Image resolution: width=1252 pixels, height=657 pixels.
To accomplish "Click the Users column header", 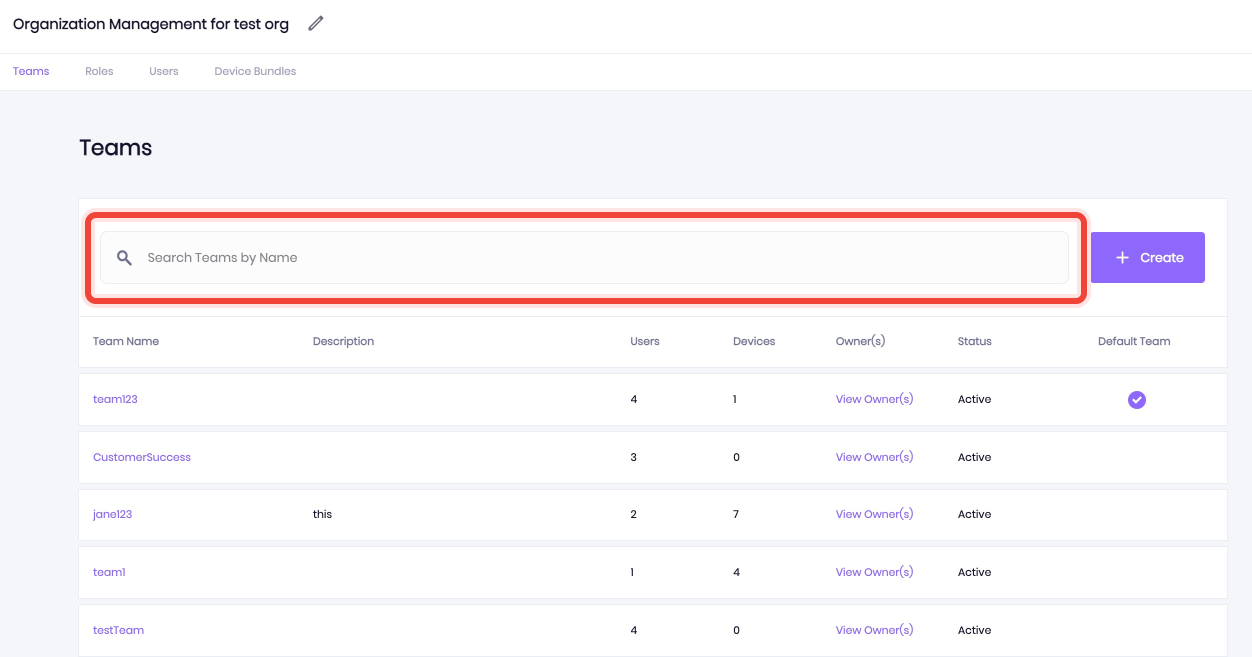I will [x=645, y=341].
